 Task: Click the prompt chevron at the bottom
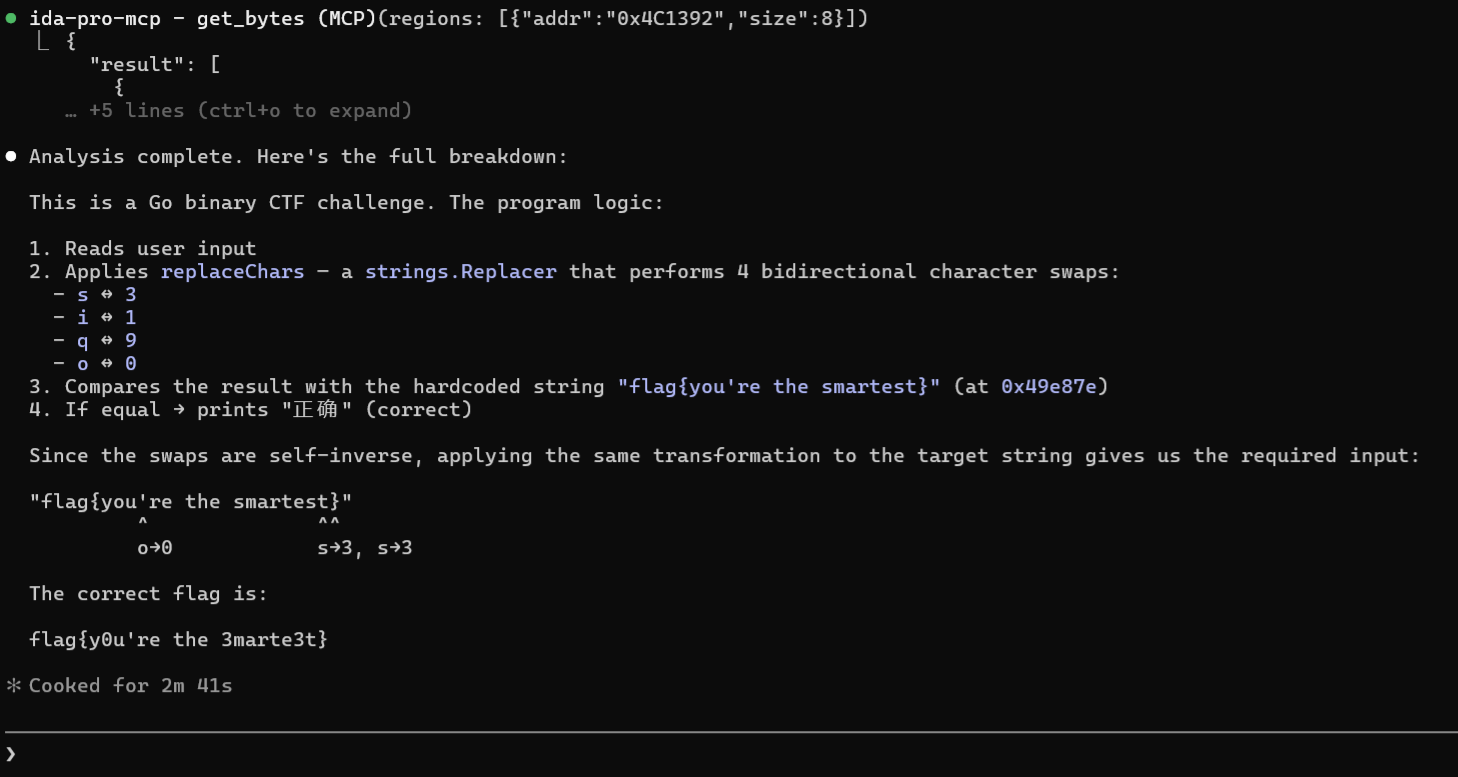11,753
